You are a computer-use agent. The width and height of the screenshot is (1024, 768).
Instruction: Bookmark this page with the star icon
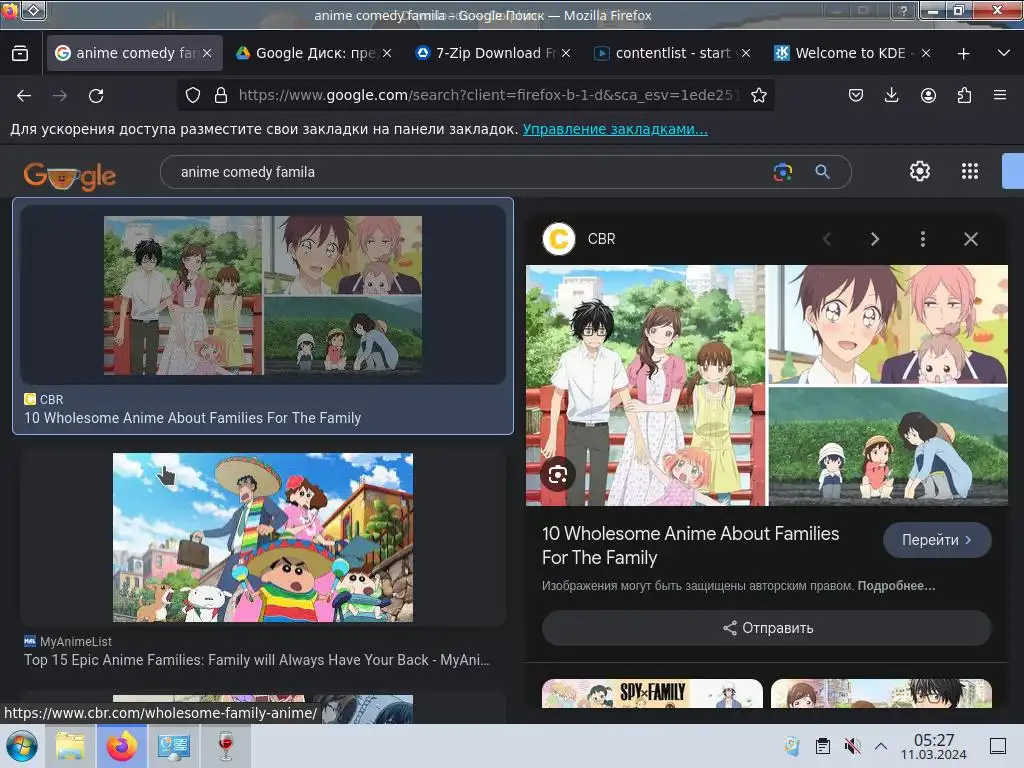(x=758, y=95)
